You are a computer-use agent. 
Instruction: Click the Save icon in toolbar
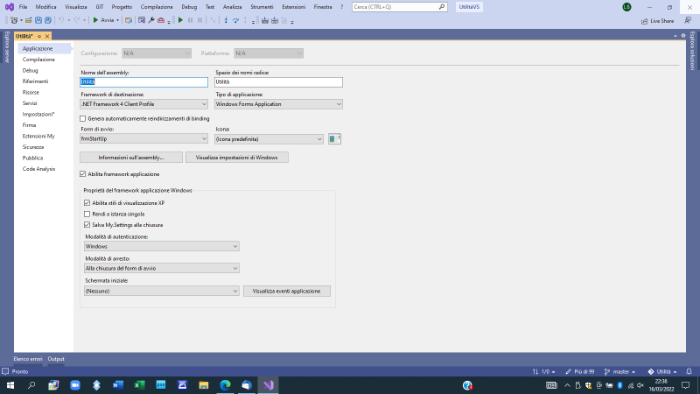coord(38,20)
